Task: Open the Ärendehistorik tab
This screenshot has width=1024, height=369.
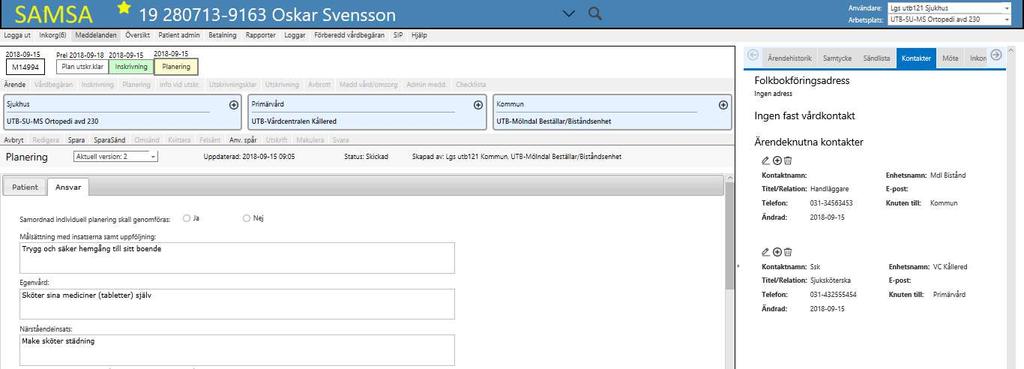Action: coord(790,58)
